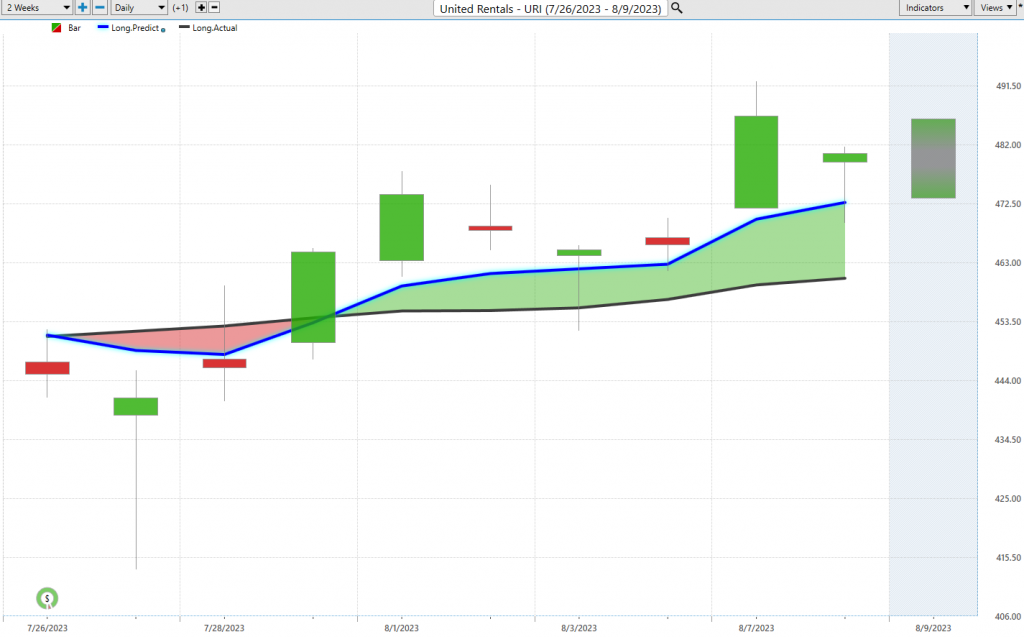Click the 482.00 price axis label
Viewport: 1024px width, 637px height.
click(1008, 145)
